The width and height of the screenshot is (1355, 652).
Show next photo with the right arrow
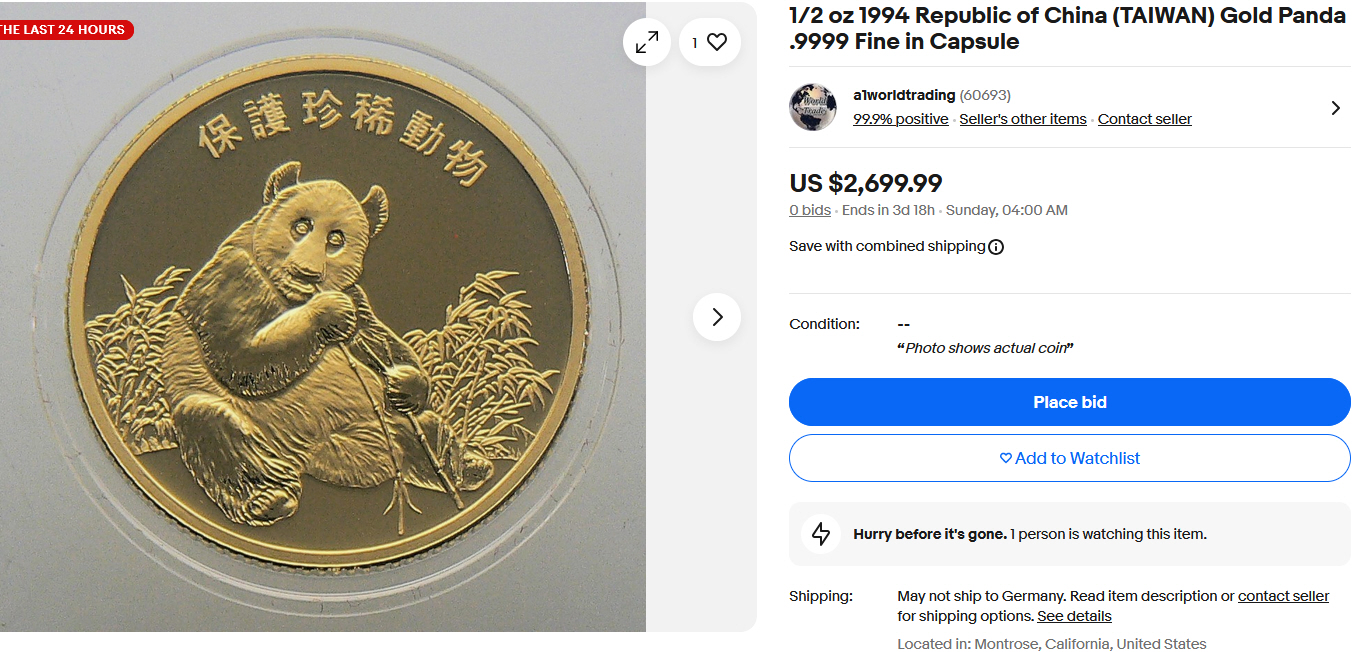tap(717, 317)
